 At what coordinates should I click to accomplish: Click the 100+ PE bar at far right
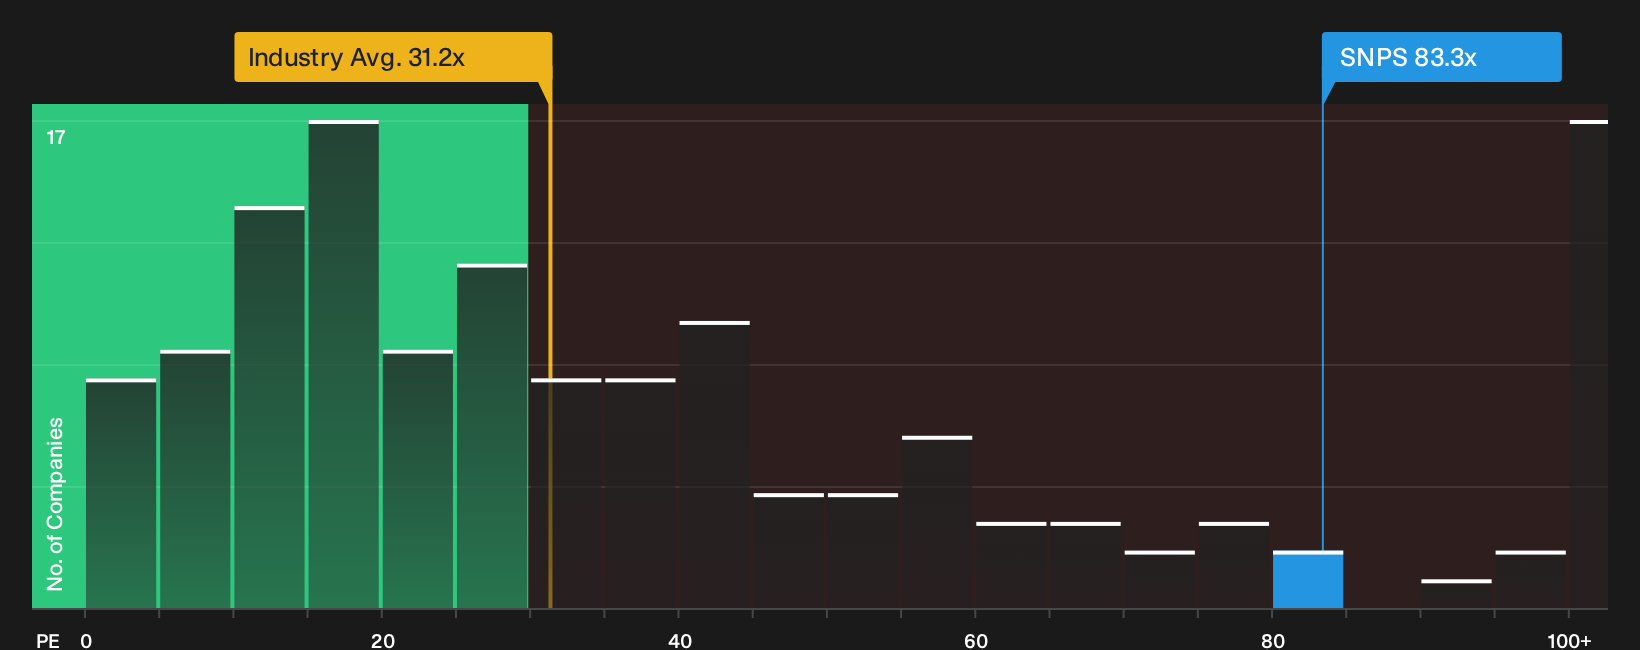pos(1589,364)
